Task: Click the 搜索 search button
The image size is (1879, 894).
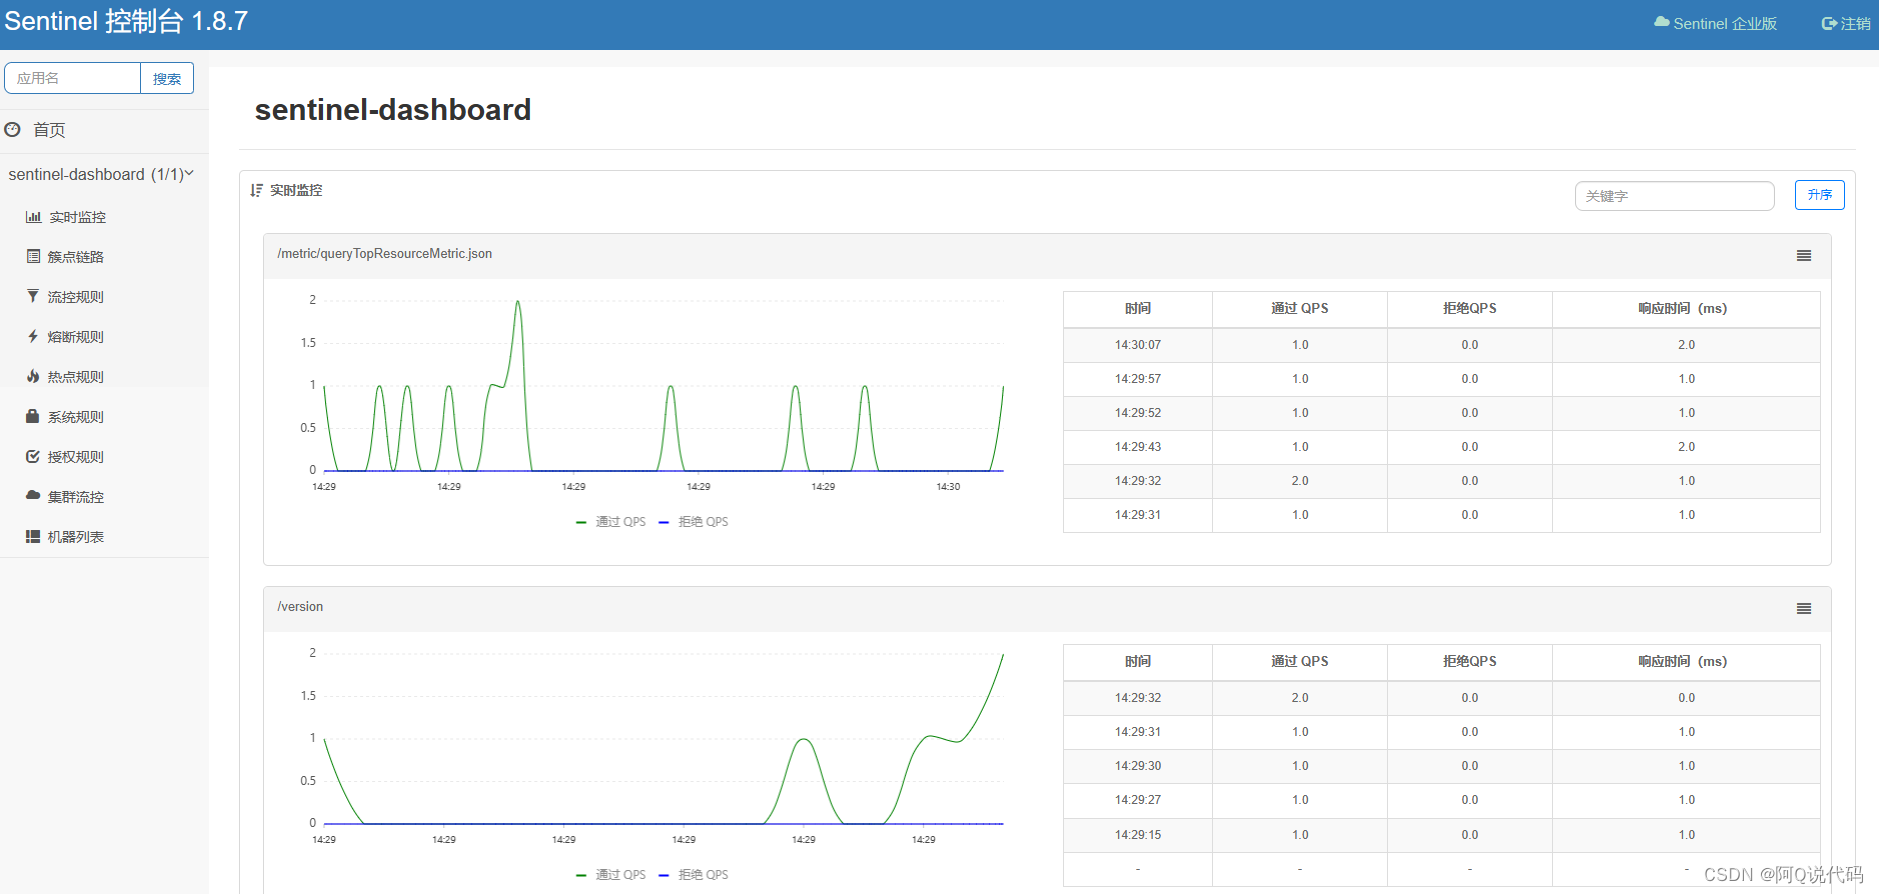Action: coord(167,78)
